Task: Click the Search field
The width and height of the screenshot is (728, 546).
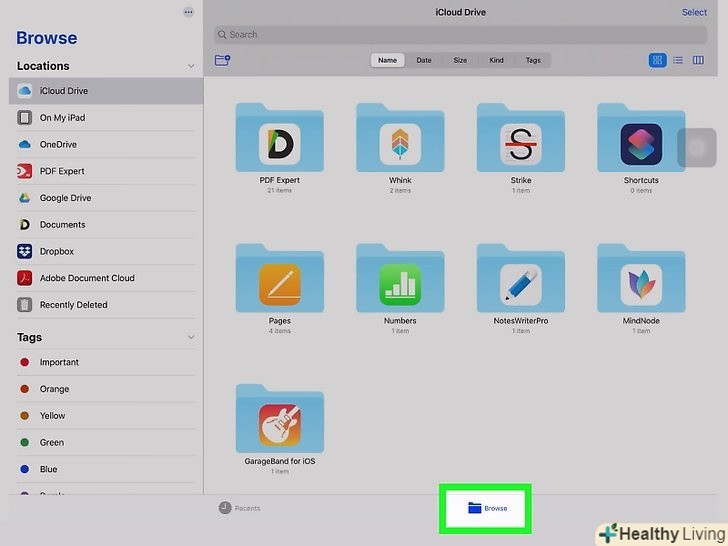Action: 460,35
